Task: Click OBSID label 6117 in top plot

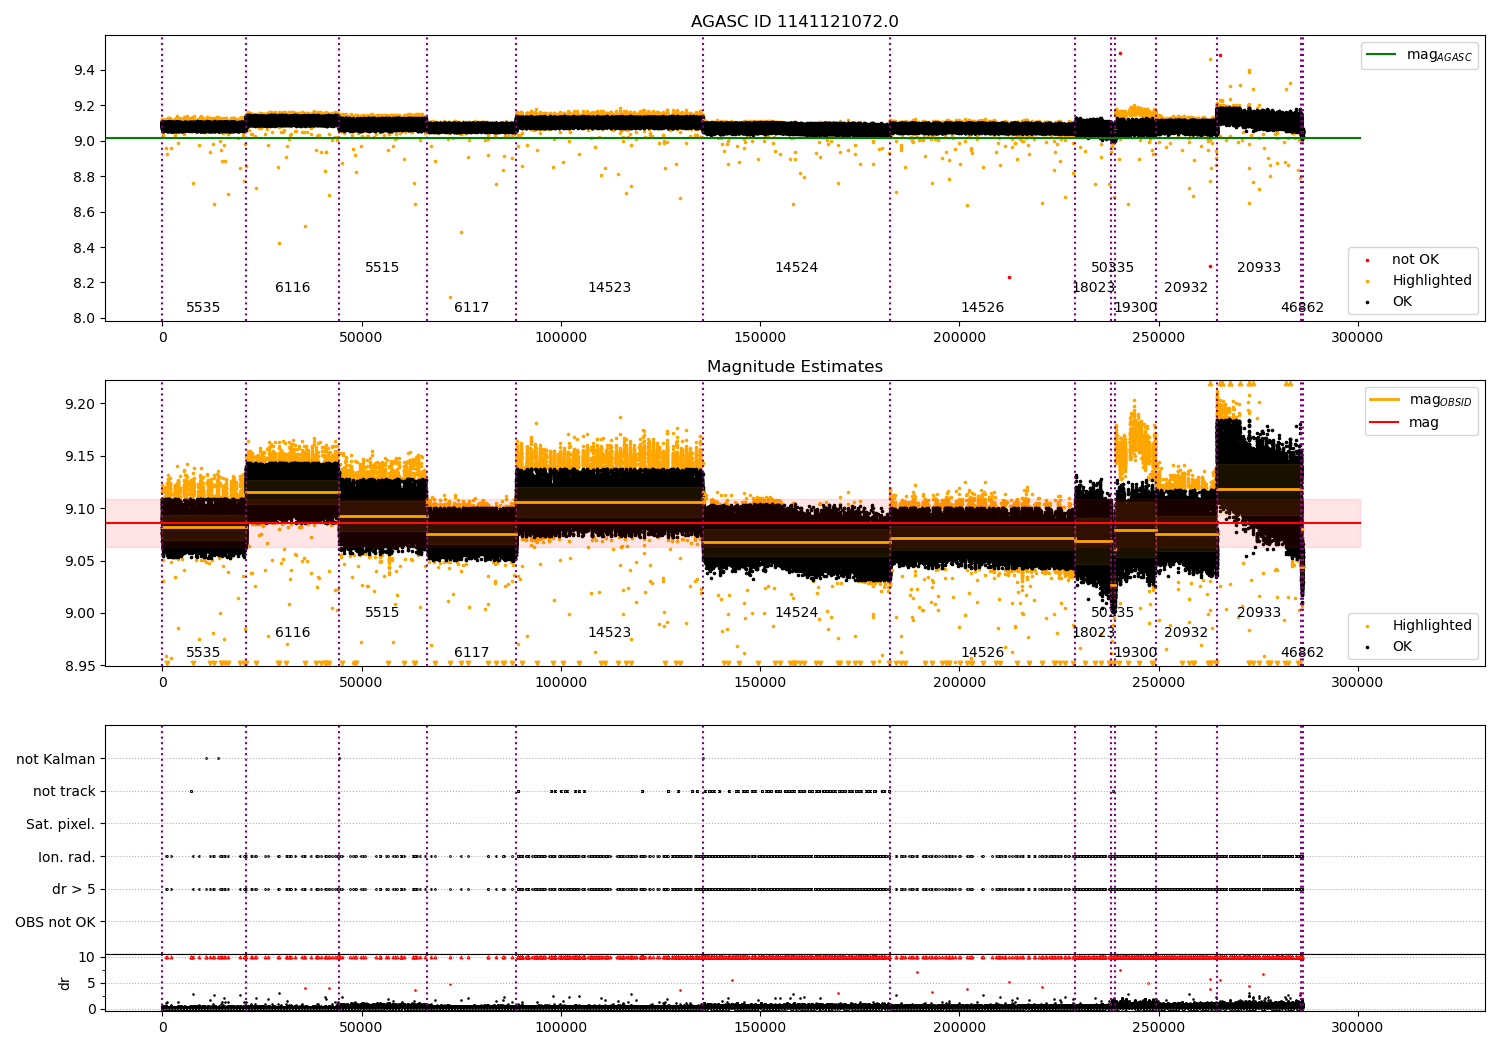Action: click(472, 308)
